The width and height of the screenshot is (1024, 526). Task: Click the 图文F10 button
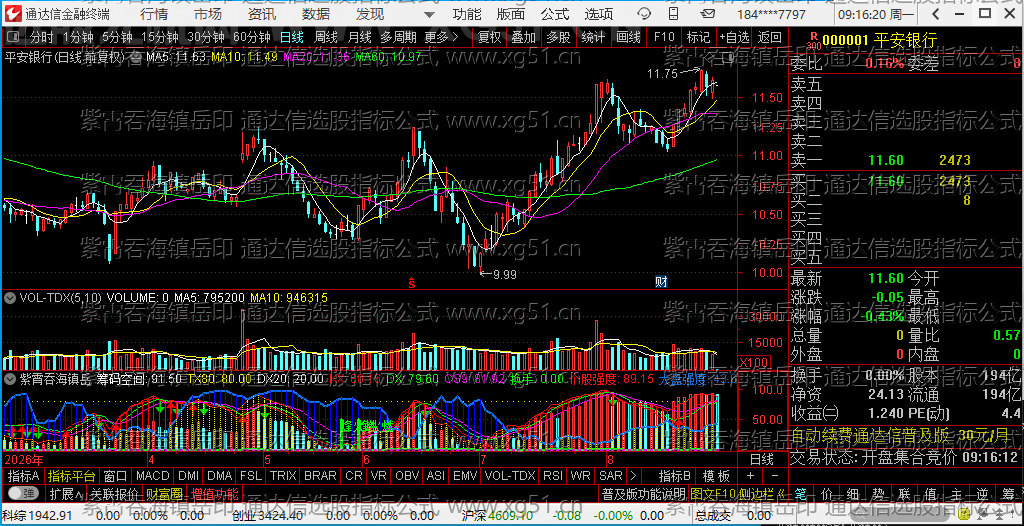pyautogui.click(x=715, y=493)
